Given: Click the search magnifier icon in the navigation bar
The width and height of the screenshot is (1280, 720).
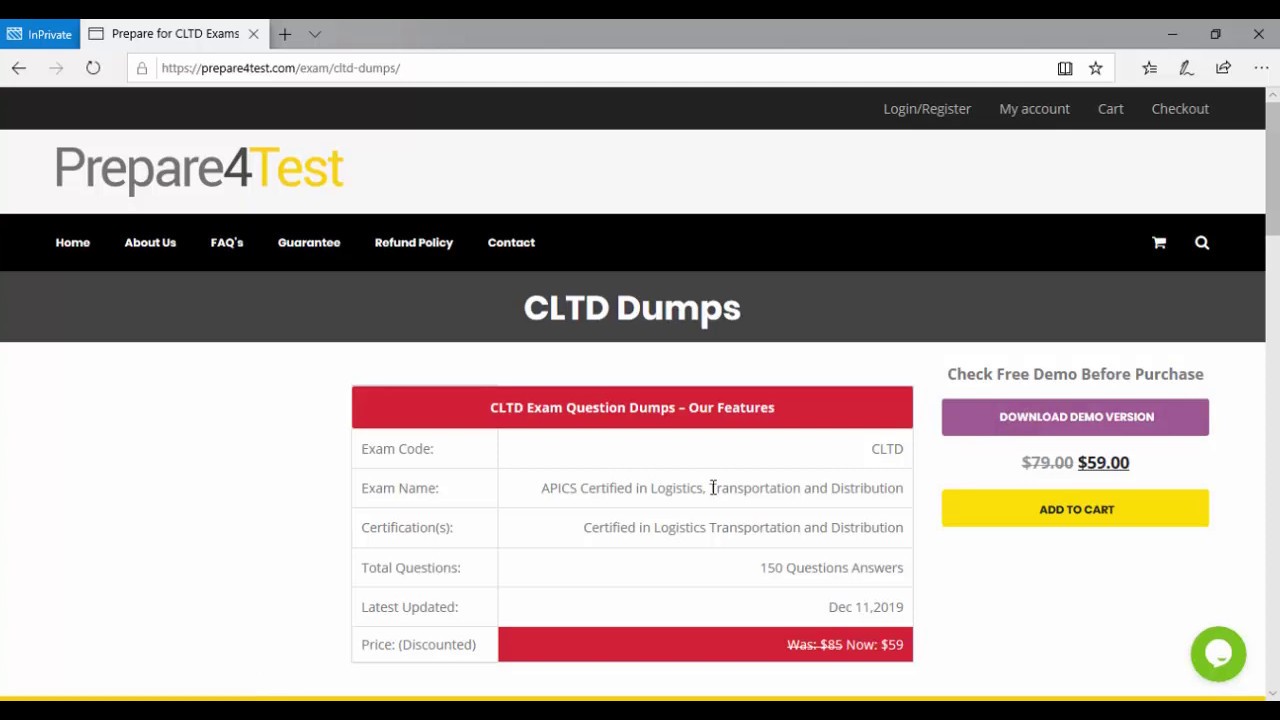Looking at the screenshot, I should [x=1202, y=242].
